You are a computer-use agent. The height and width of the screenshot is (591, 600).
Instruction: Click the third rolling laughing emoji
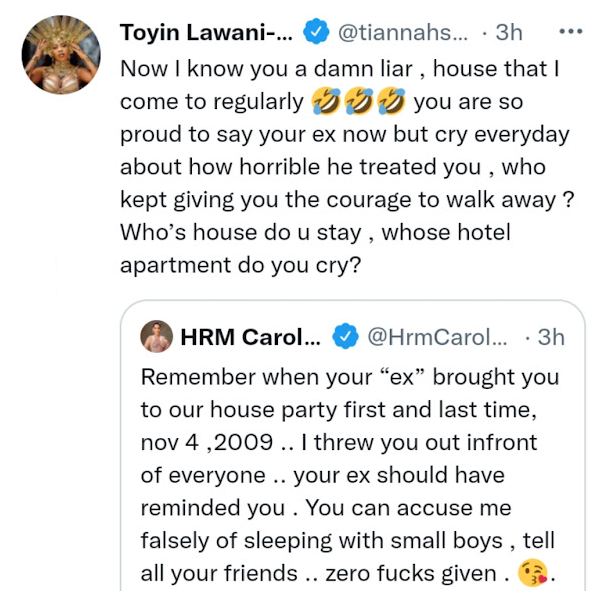coord(391,101)
